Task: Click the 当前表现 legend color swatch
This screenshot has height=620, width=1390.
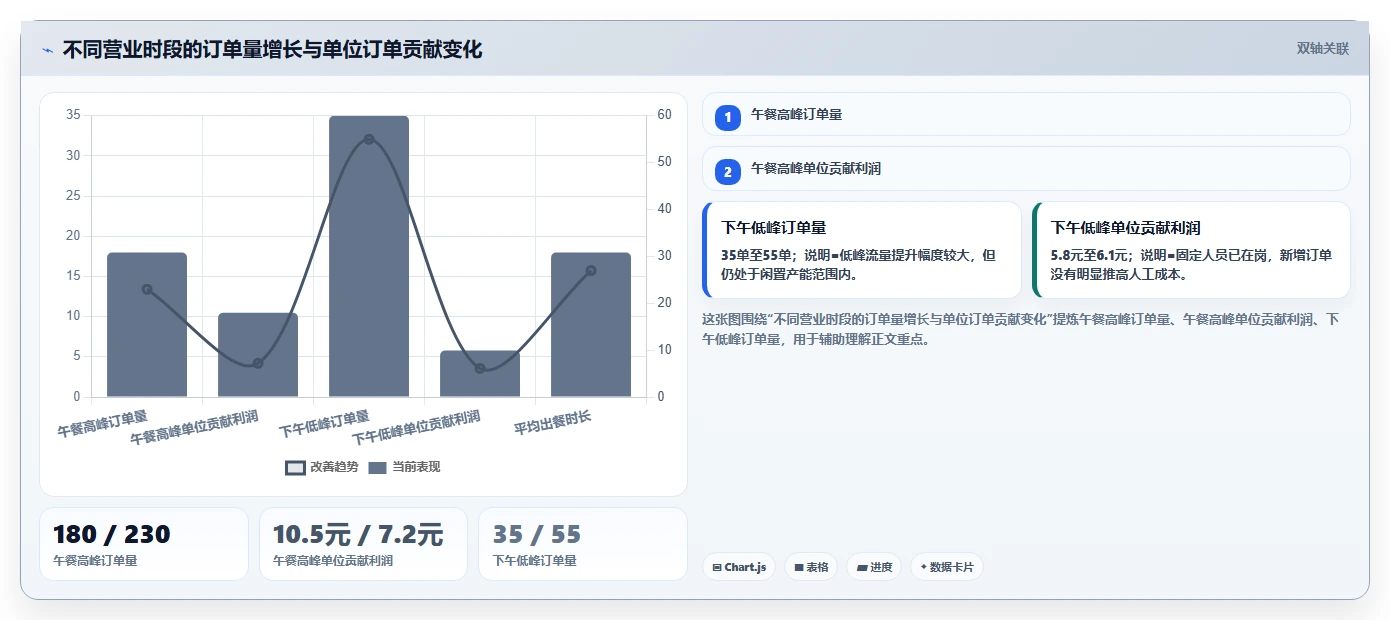Action: click(x=377, y=468)
